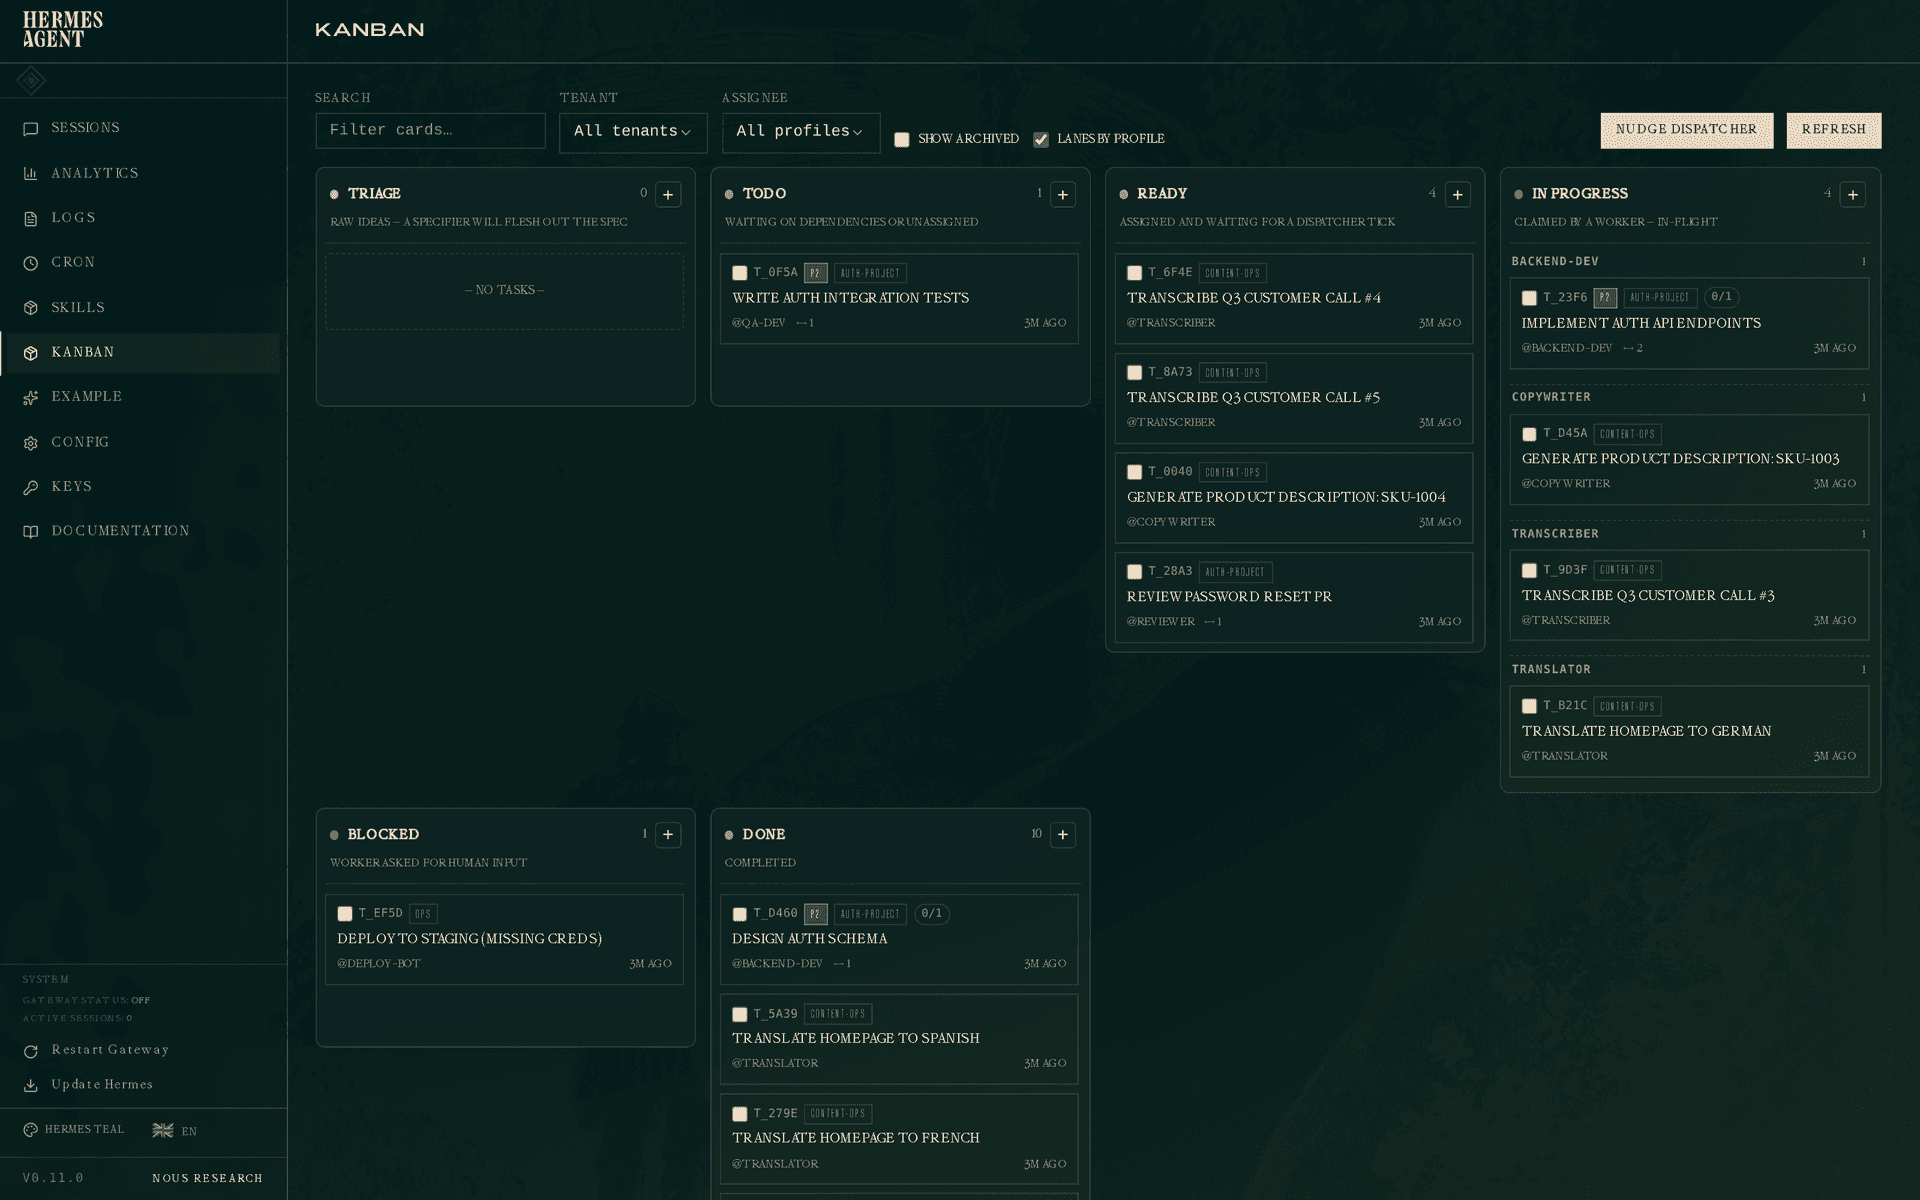Click the Update Hermes download icon
This screenshot has width=1920, height=1200.
(31, 1085)
